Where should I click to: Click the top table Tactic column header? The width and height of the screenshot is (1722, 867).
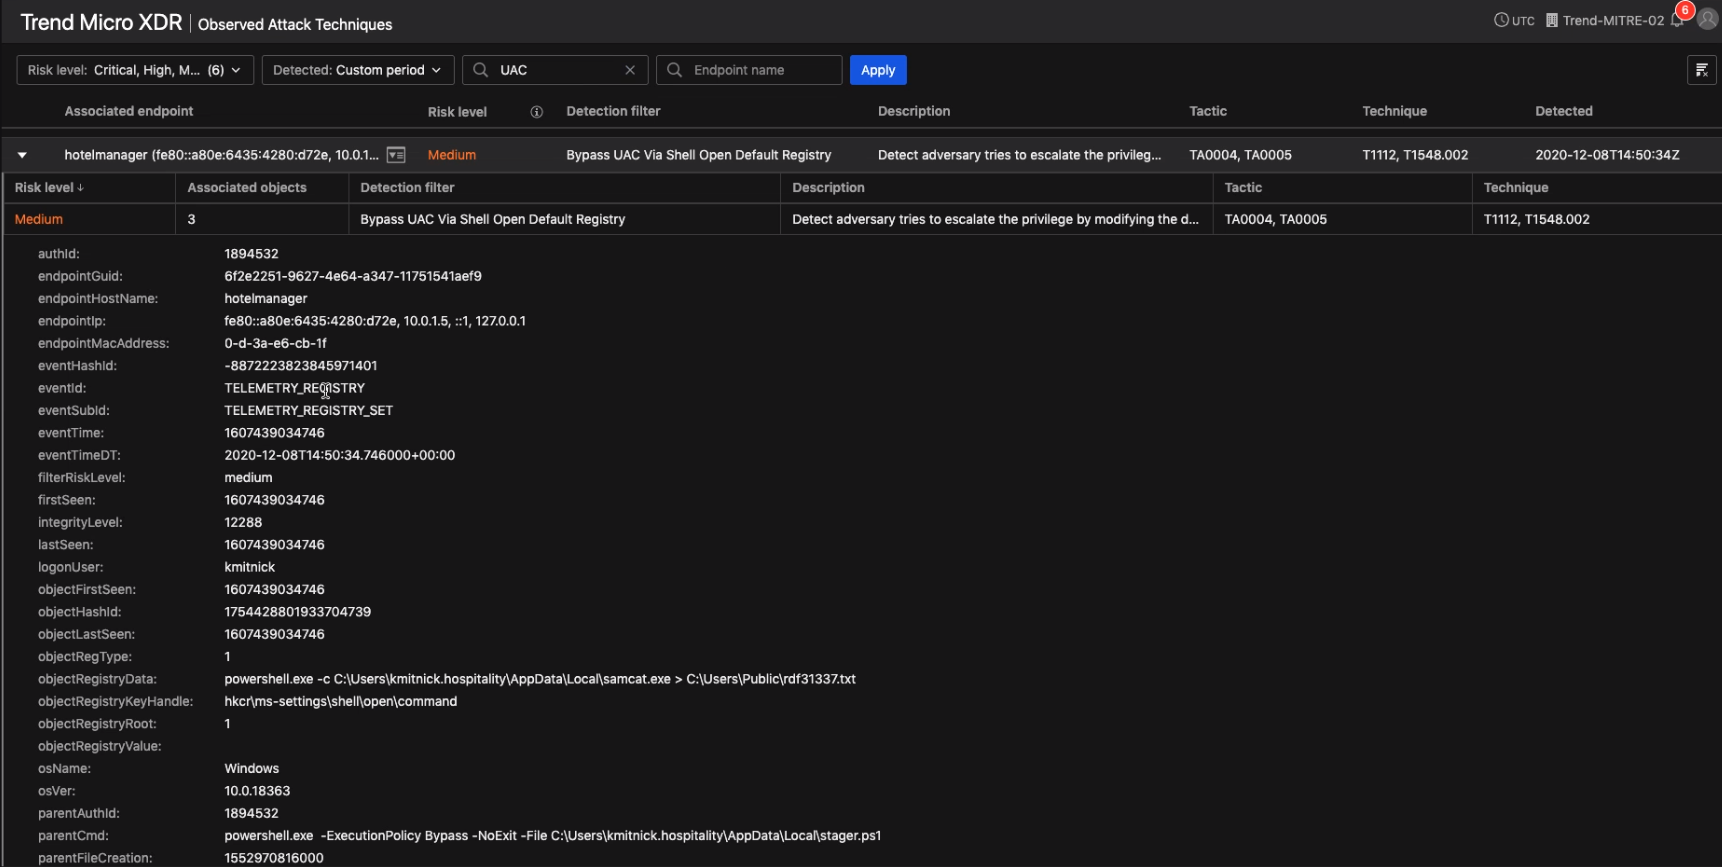pos(1208,111)
